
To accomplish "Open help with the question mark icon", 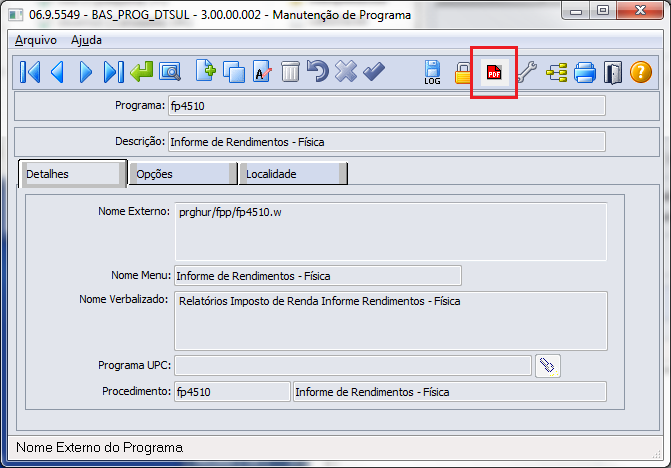I will pyautogui.click(x=641, y=72).
